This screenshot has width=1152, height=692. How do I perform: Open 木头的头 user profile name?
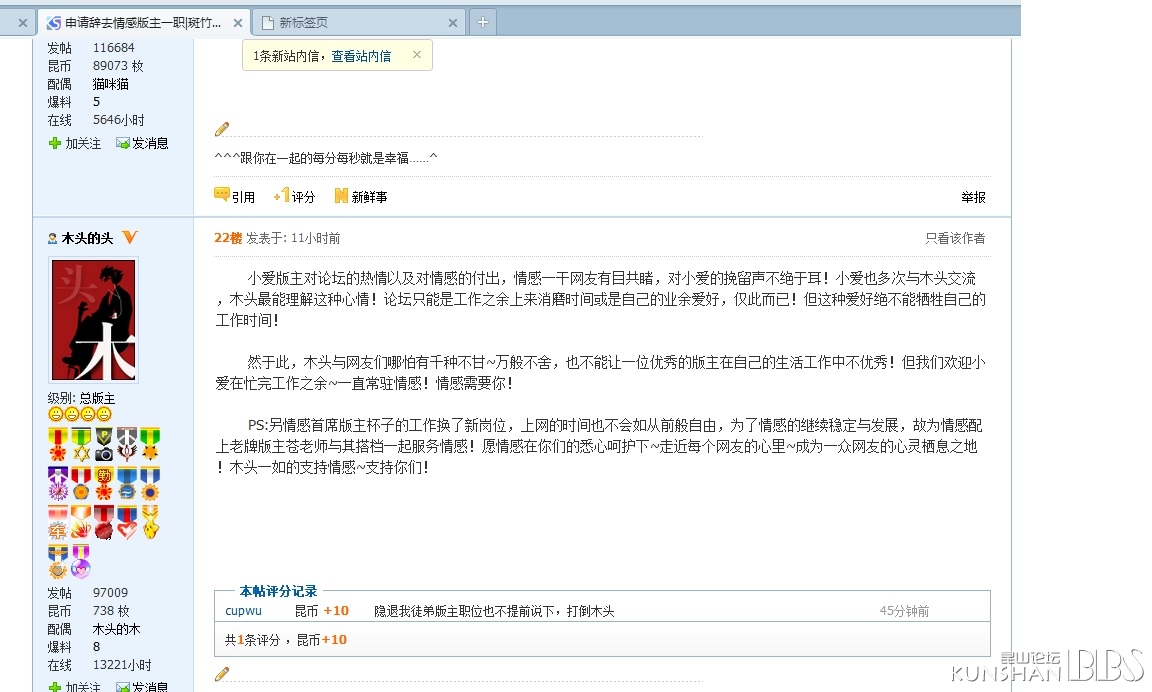coord(87,238)
